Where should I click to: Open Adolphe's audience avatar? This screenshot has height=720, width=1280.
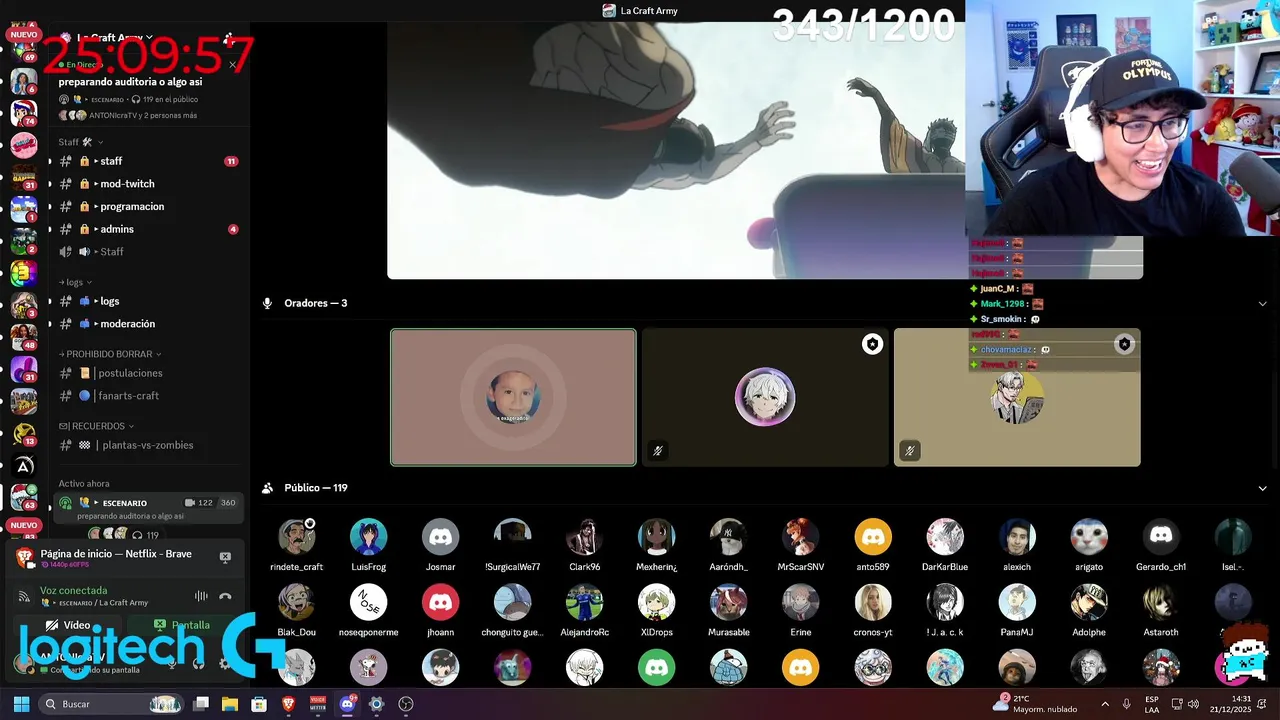[1089, 603]
